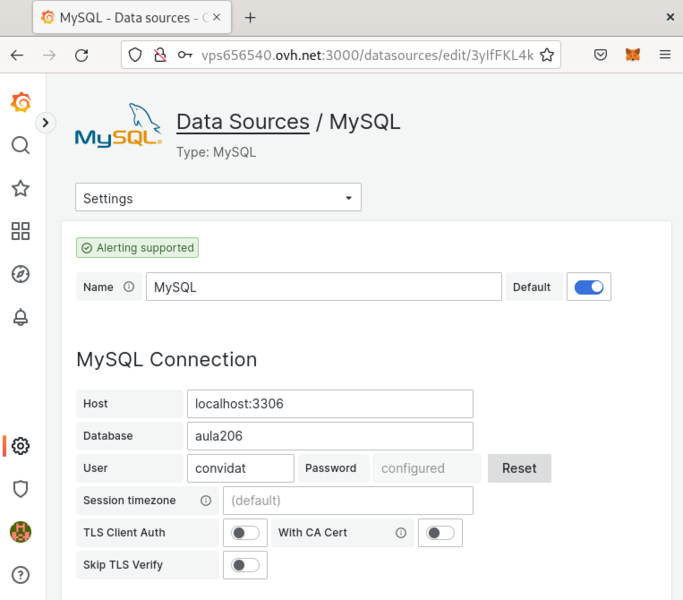The image size is (683, 600).
Task: Open the Dashboards grid icon
Action: click(20, 231)
